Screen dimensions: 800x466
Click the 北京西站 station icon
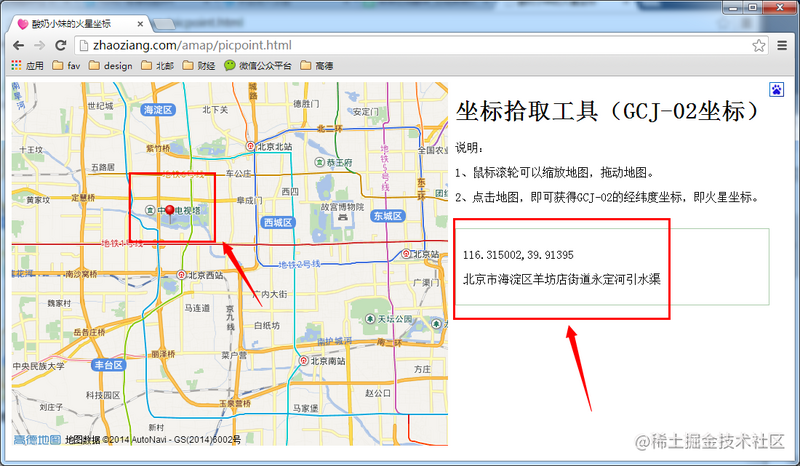[x=181, y=275]
